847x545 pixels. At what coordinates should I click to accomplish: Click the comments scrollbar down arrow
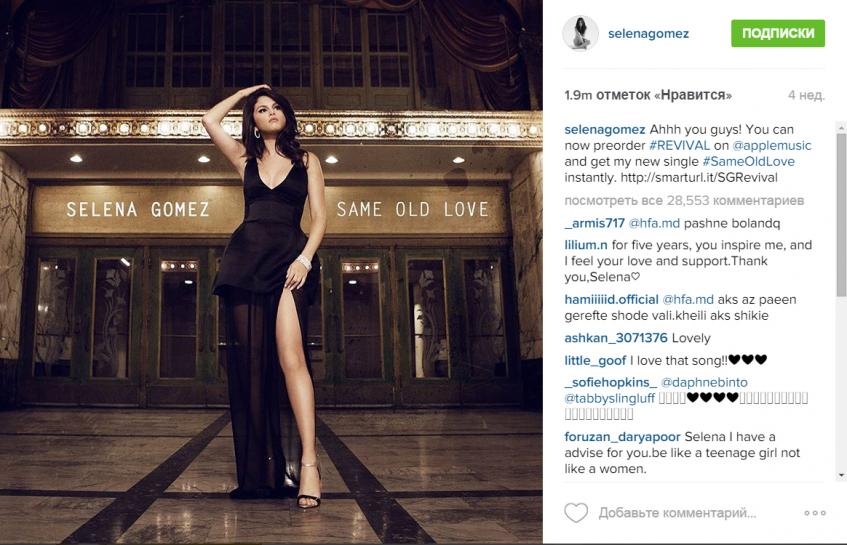pyautogui.click(x=841, y=475)
